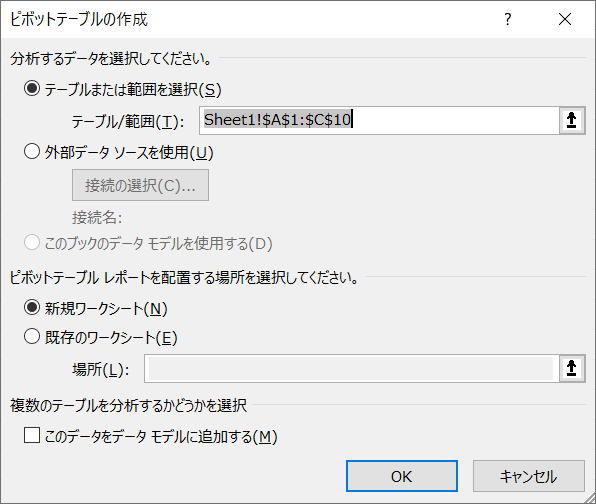The image size is (596, 504).
Task: Select このブックのデータ モデルを使用する radio
Action: click(32, 243)
